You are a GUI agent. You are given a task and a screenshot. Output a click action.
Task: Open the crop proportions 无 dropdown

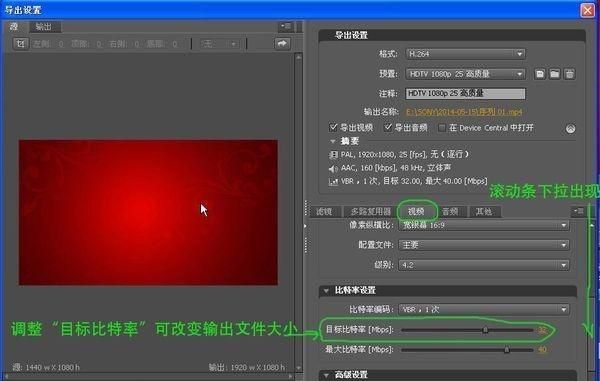click(x=219, y=44)
